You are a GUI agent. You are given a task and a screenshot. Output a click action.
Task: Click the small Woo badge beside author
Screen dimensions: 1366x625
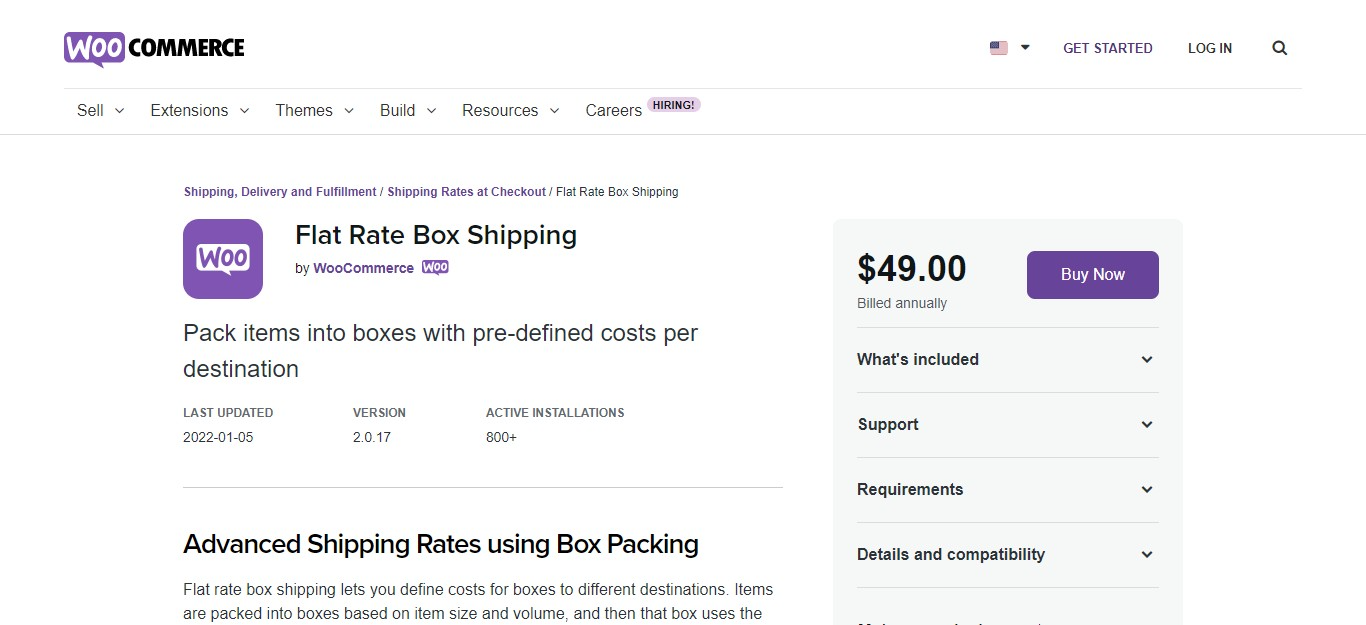(x=435, y=268)
